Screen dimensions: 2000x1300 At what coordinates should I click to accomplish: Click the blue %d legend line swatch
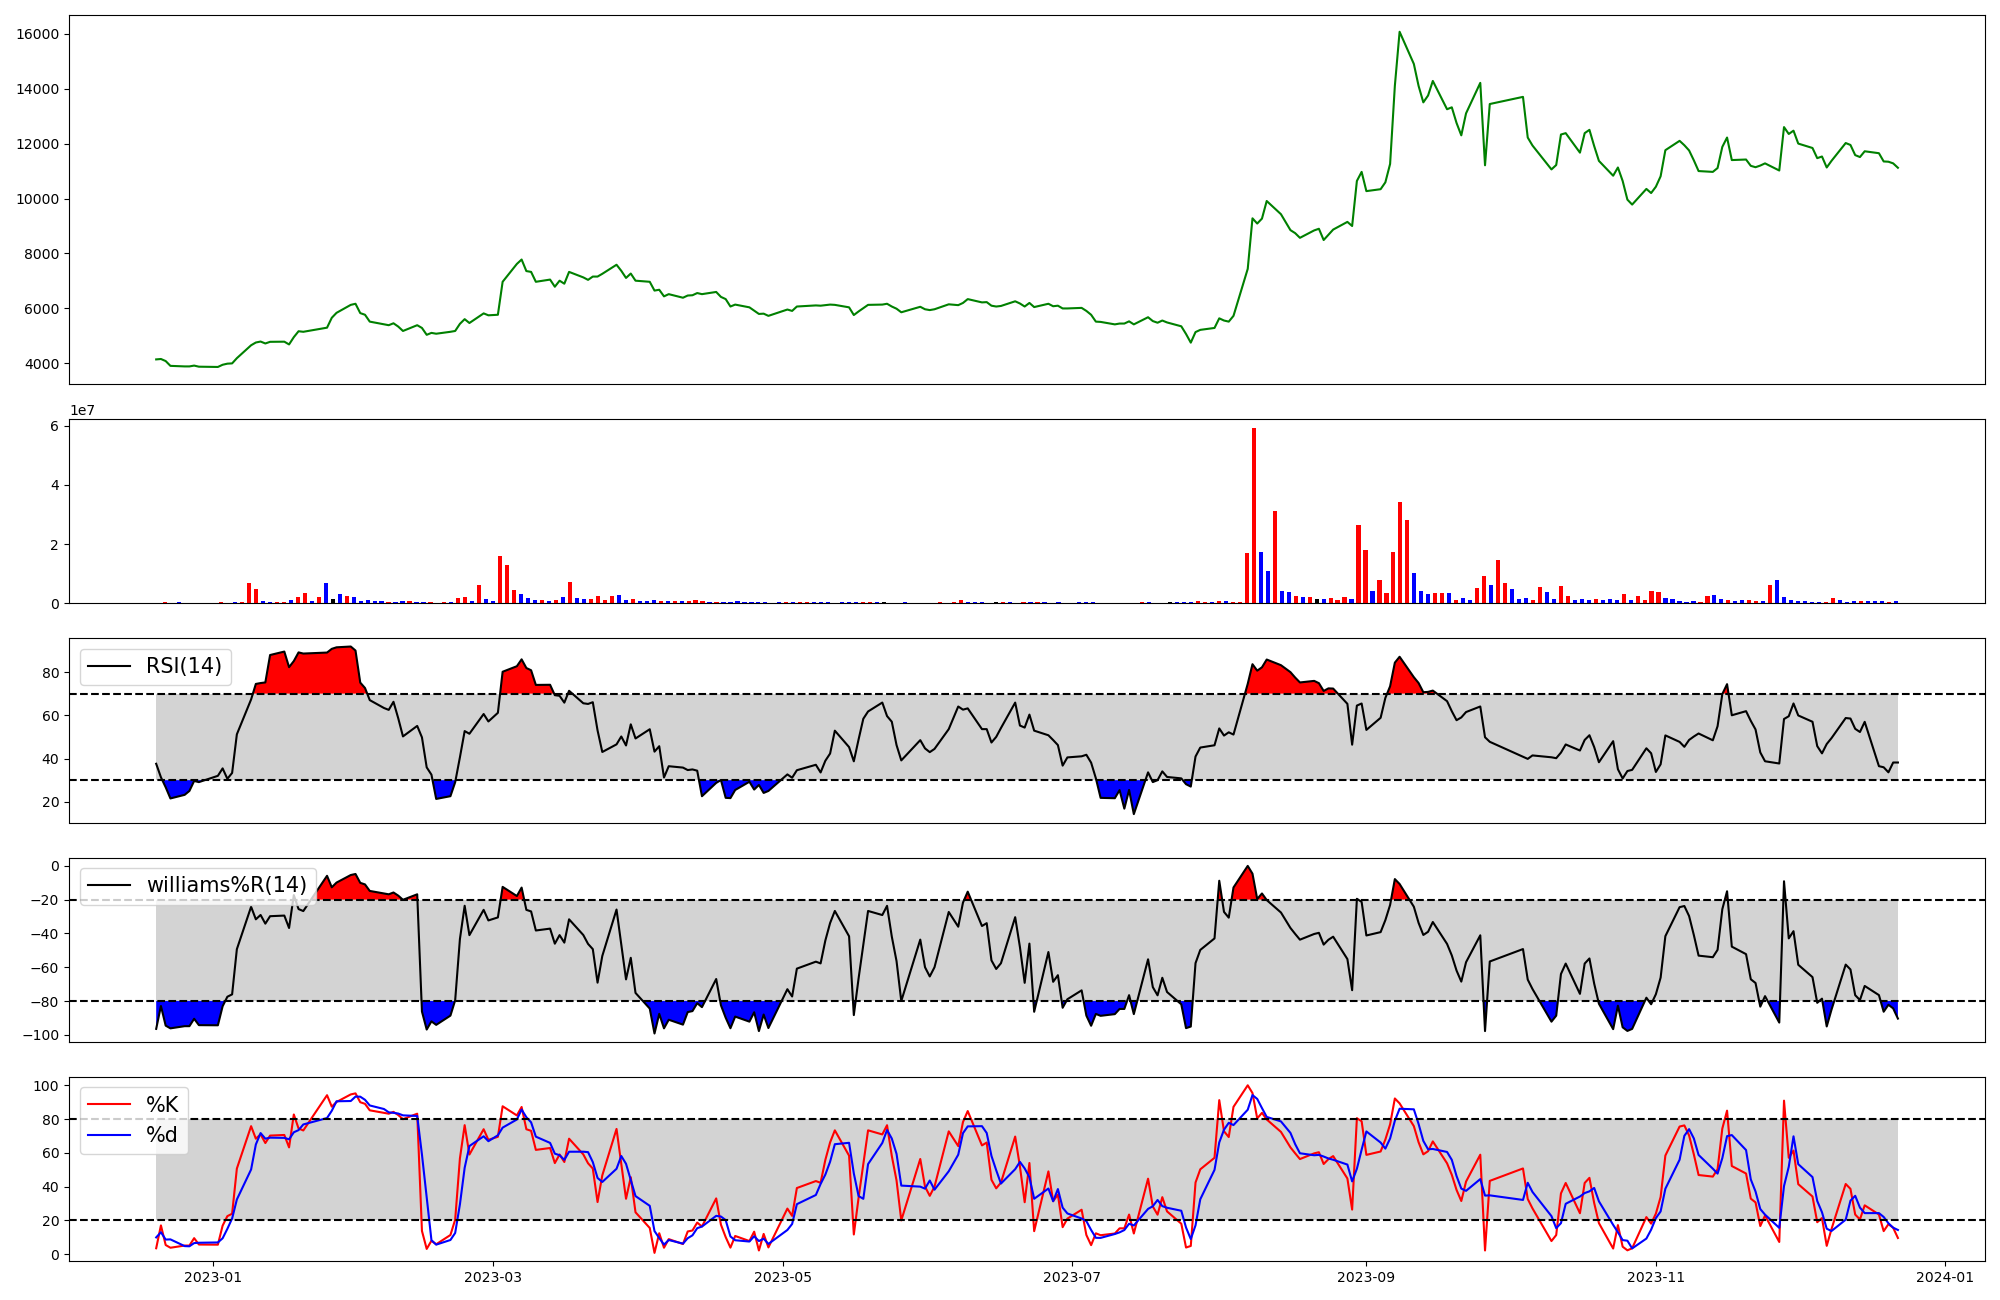pos(109,1135)
